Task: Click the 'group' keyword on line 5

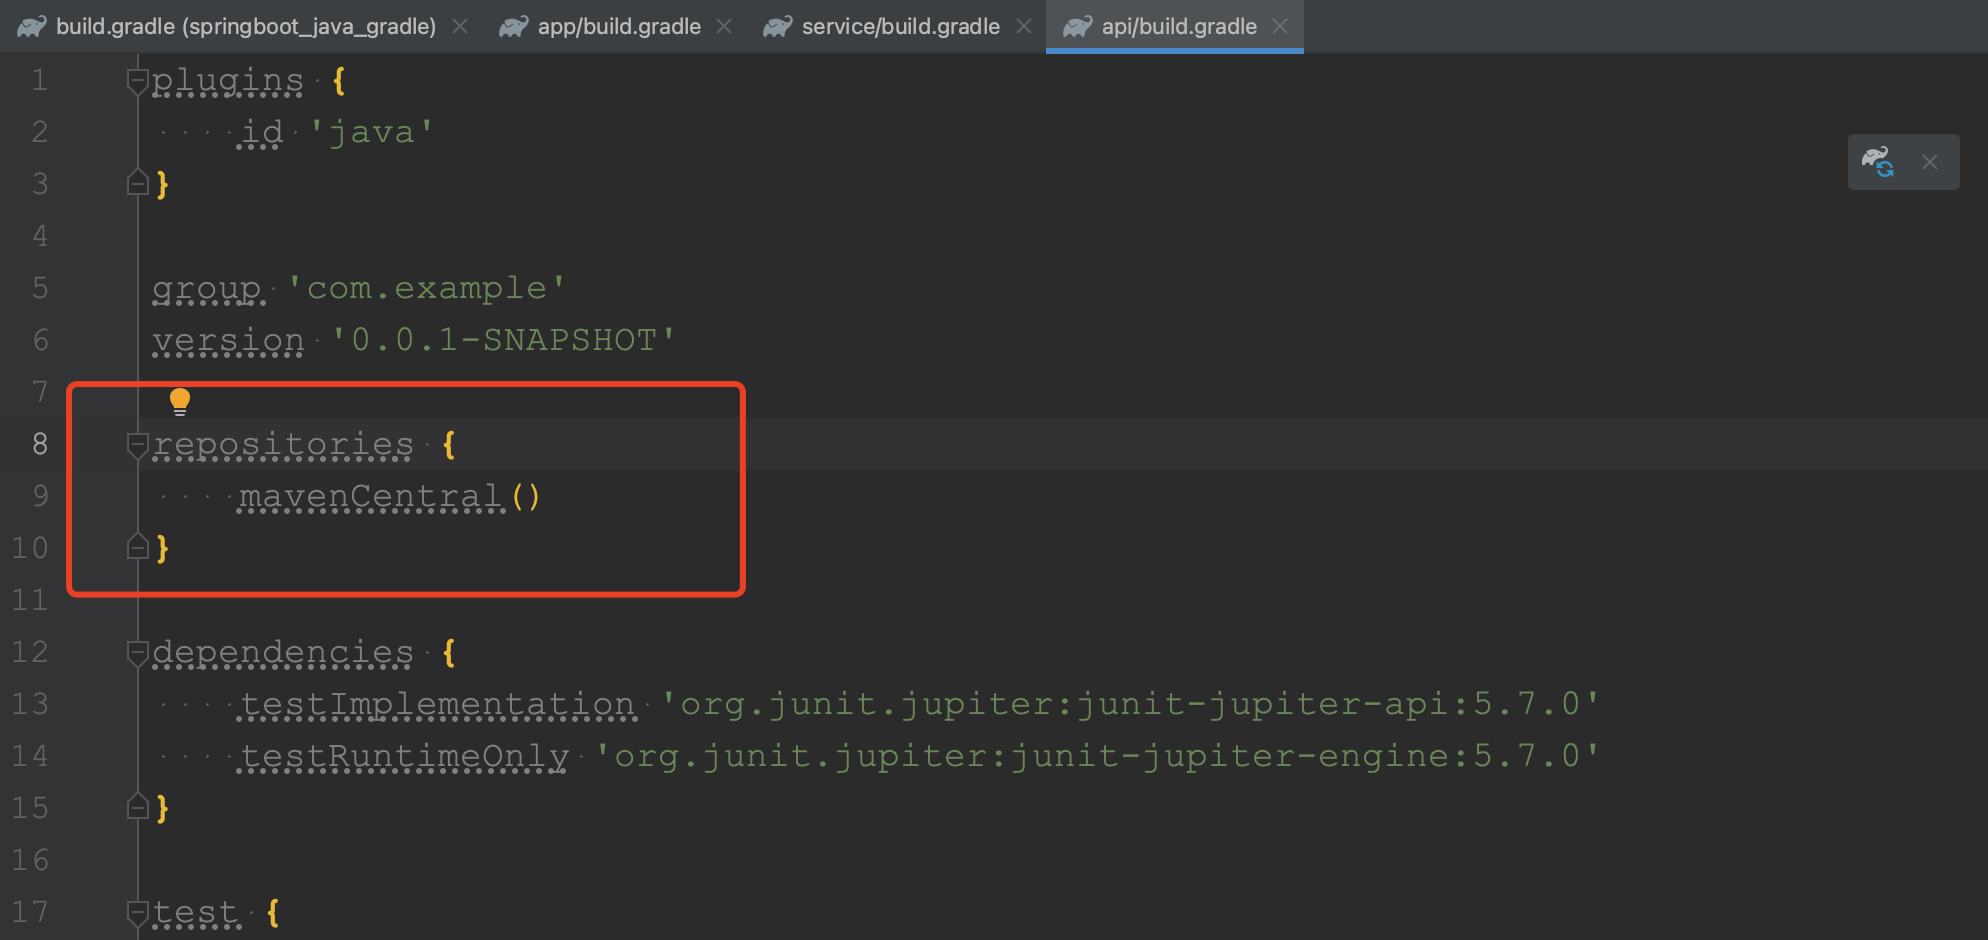Action: tap(208, 288)
